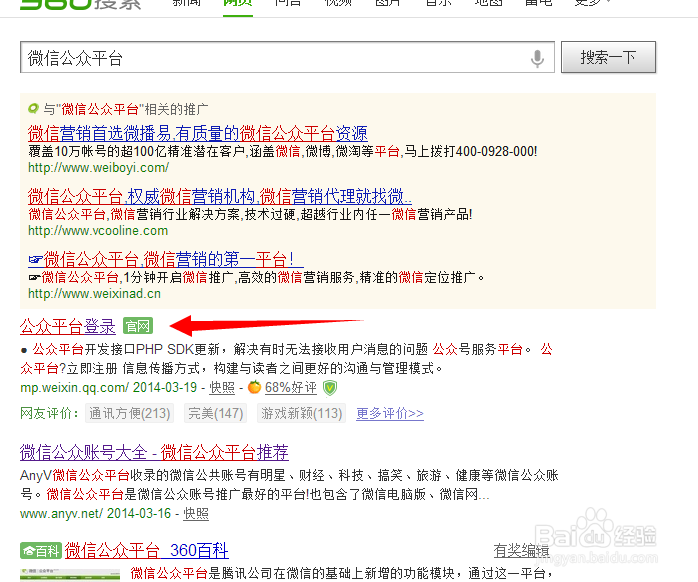Select the 游戏新颖(113) review tag

tap(301, 414)
